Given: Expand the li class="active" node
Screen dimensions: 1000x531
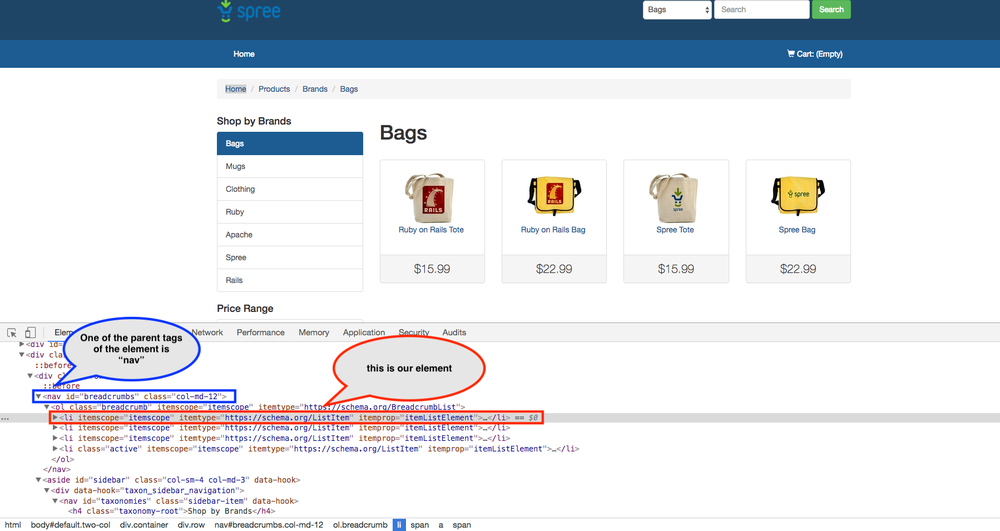Looking at the screenshot, I should click(x=55, y=449).
